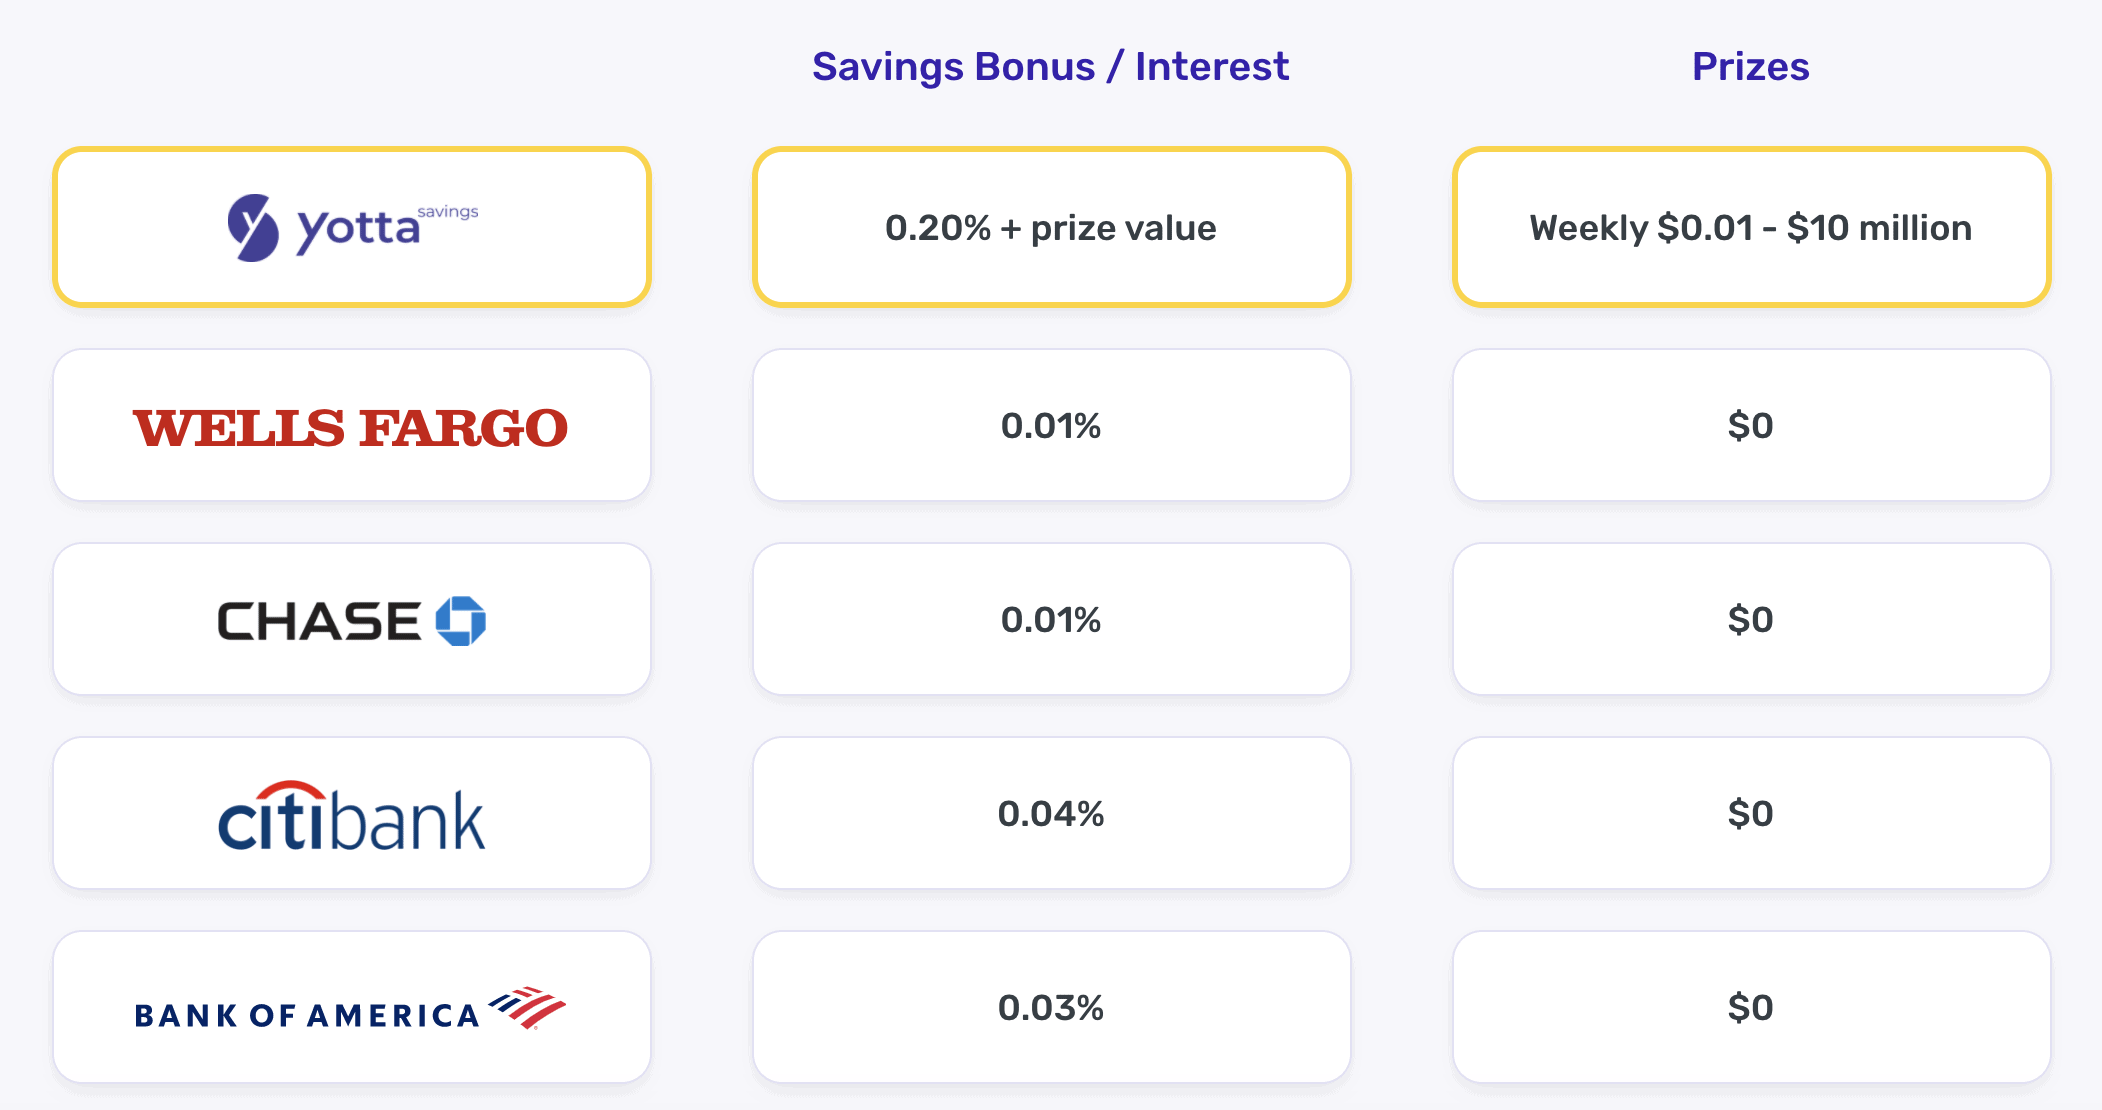Click Bank of America's 0.03% interest cell

(x=1051, y=1008)
